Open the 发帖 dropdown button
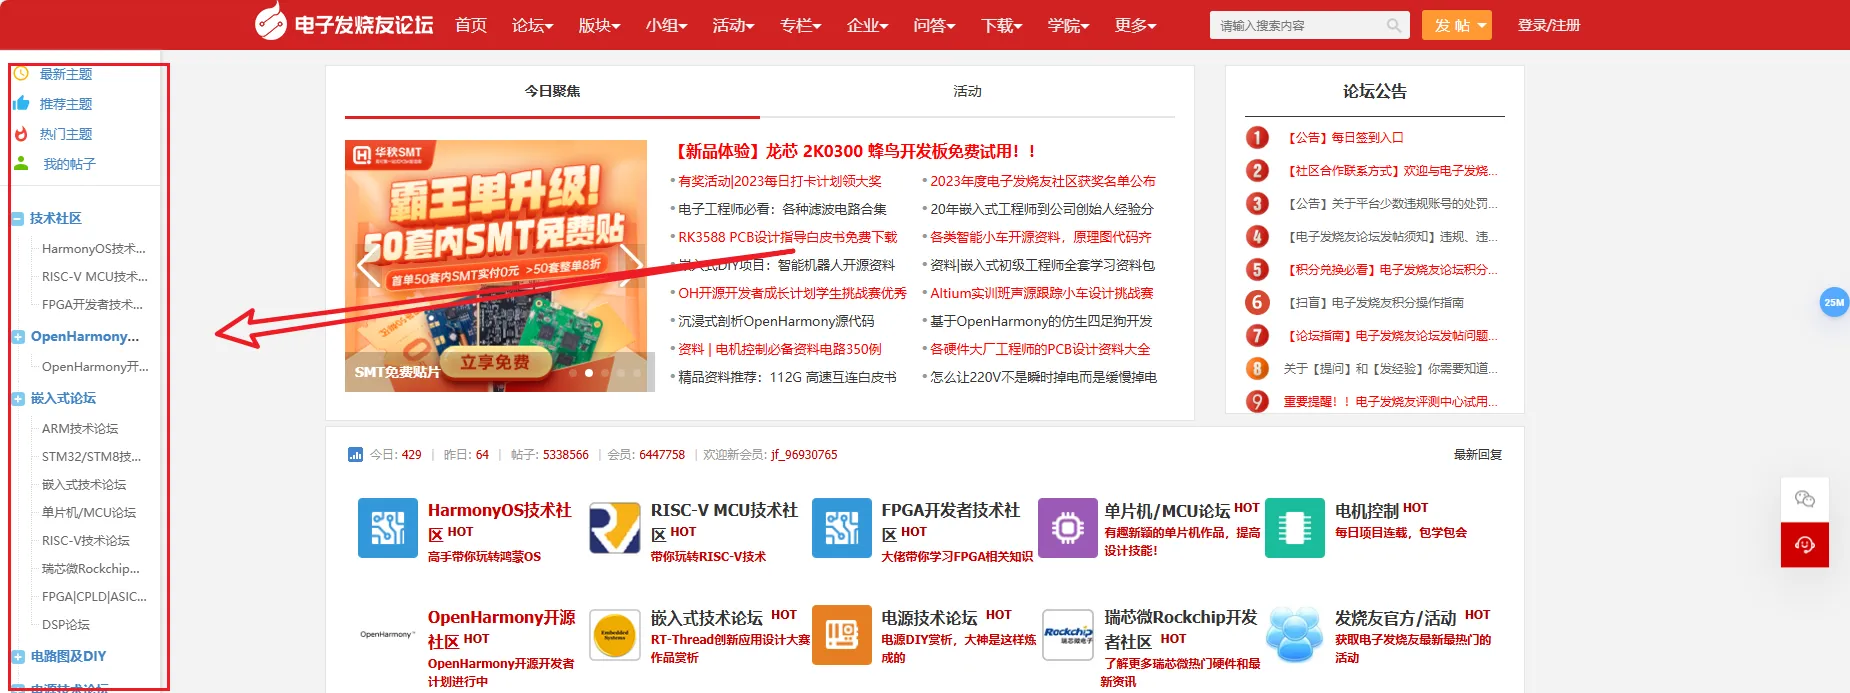This screenshot has height=693, width=1850. [1456, 26]
